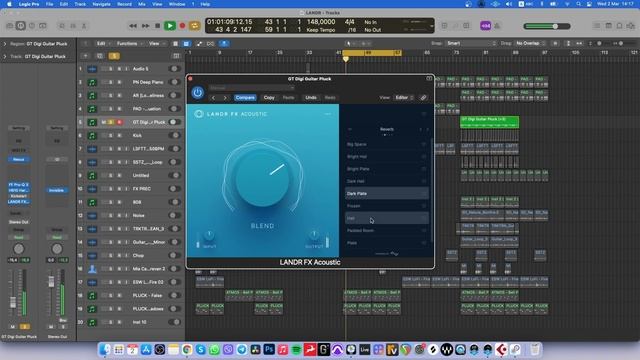Click the Play button in the transport
Image resolution: width=640 pixels, height=360 pixels.
[x=170, y=26]
